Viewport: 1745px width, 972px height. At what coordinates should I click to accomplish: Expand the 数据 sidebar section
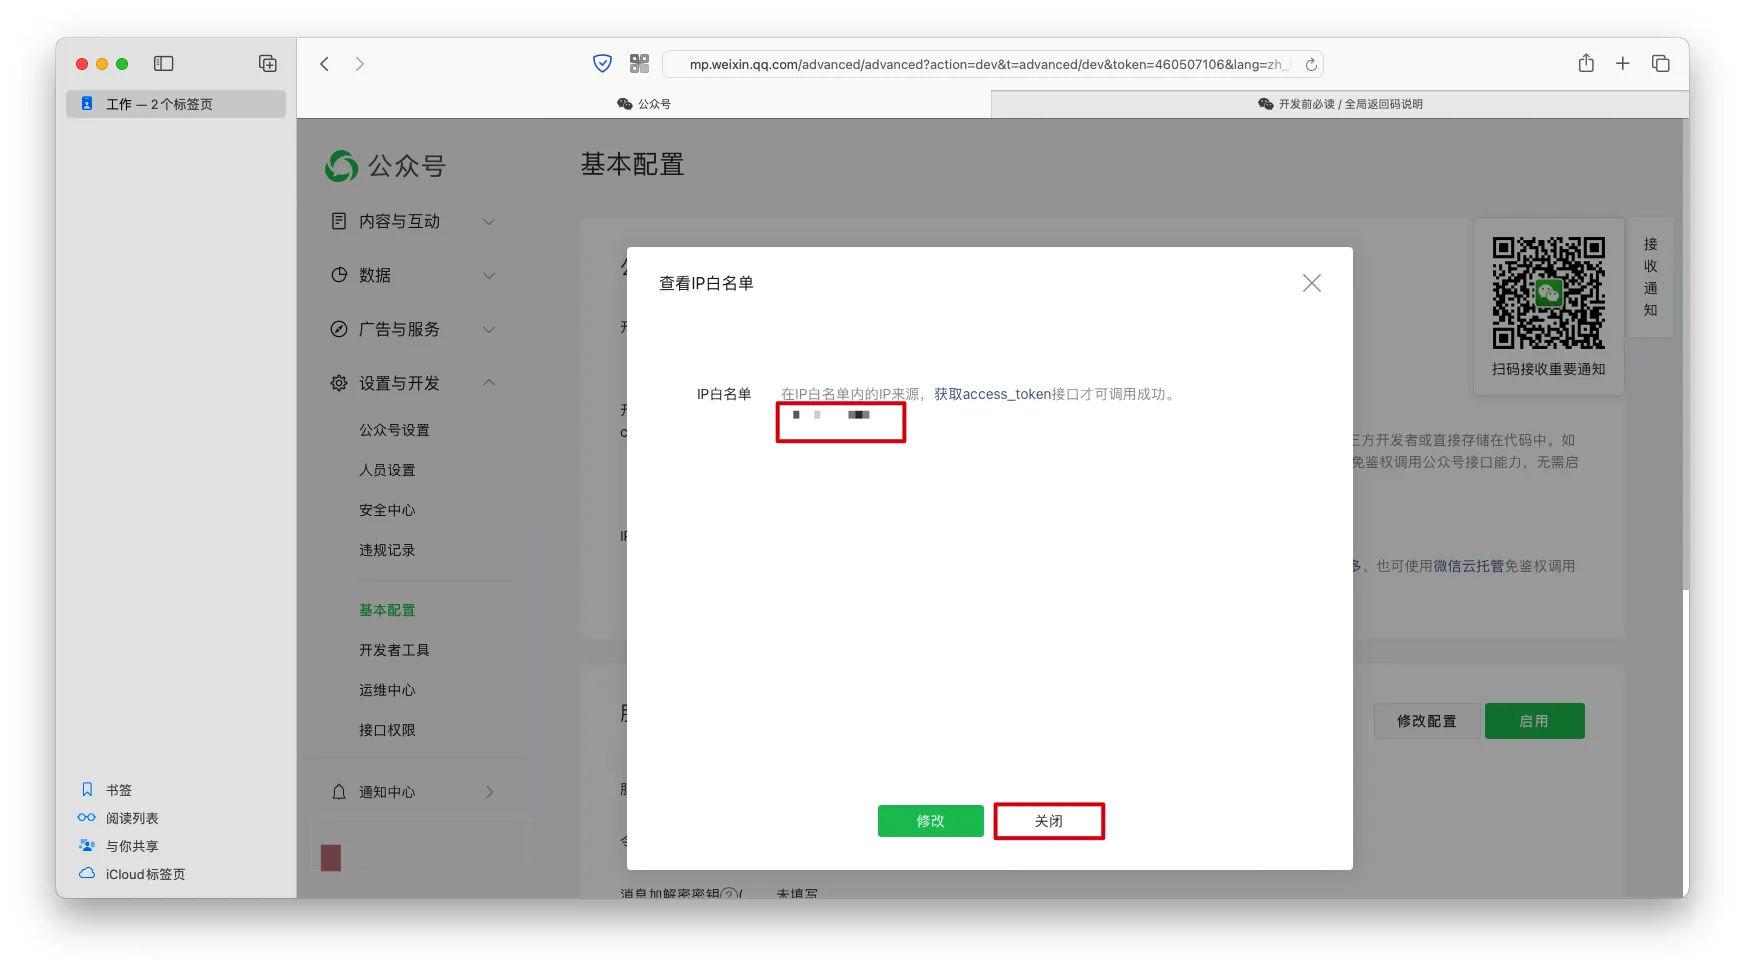pyautogui.click(x=412, y=276)
